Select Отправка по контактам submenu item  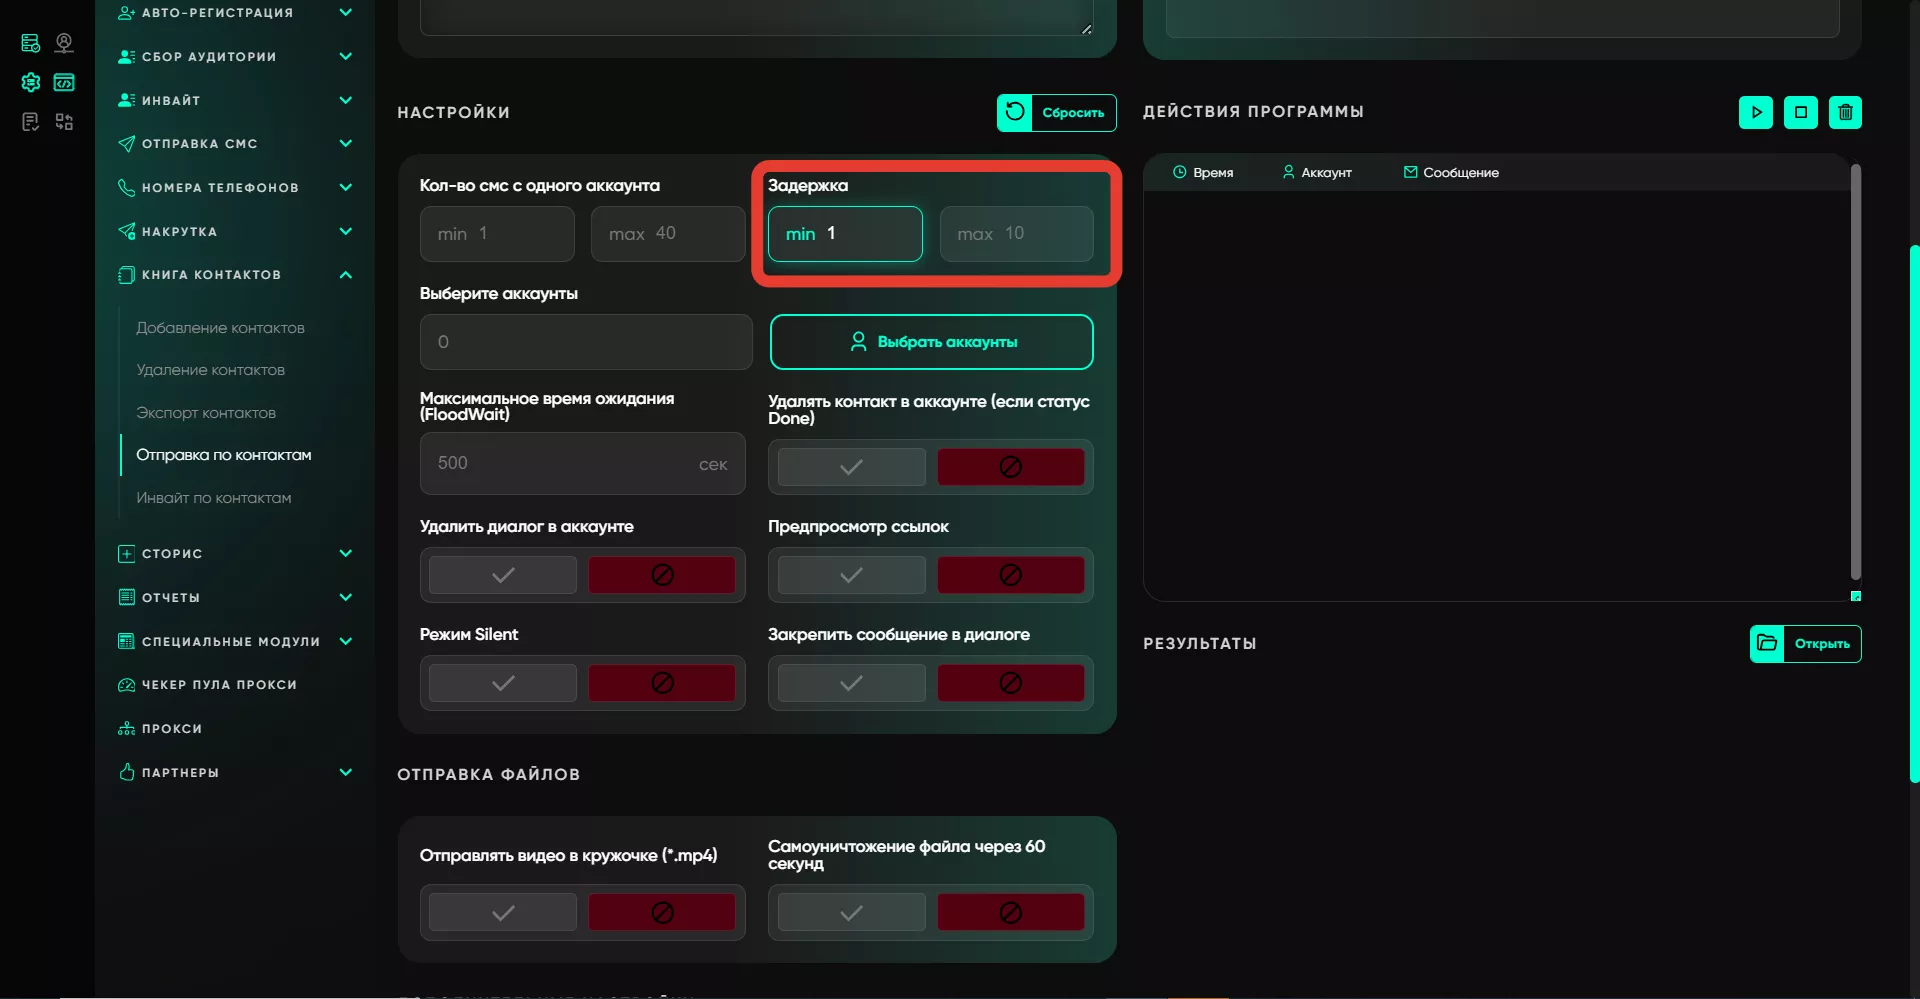pos(224,455)
